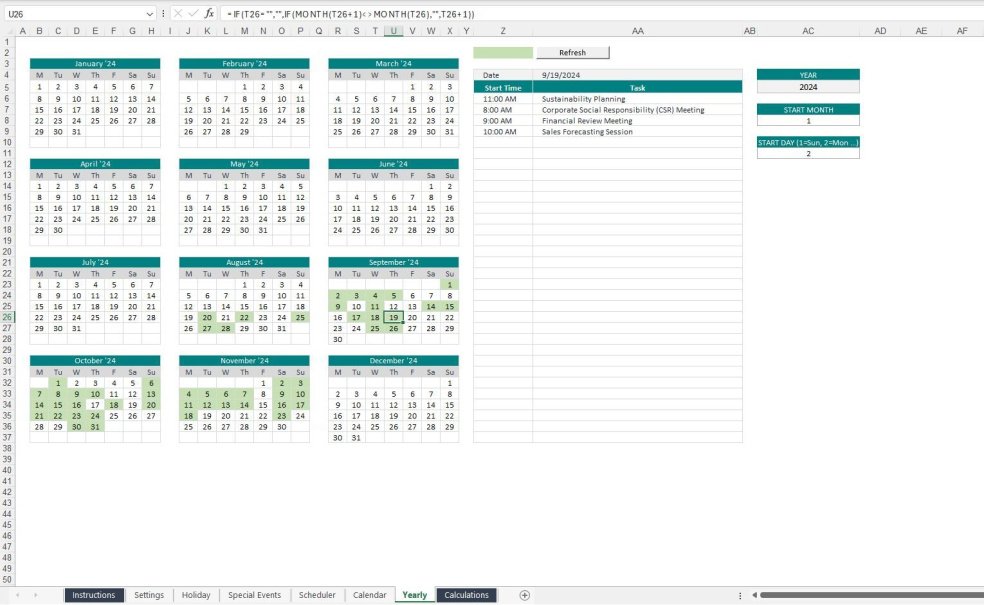984x605 pixels.
Task: Select the YEAR cell showing 2024
Action: [x=808, y=86]
